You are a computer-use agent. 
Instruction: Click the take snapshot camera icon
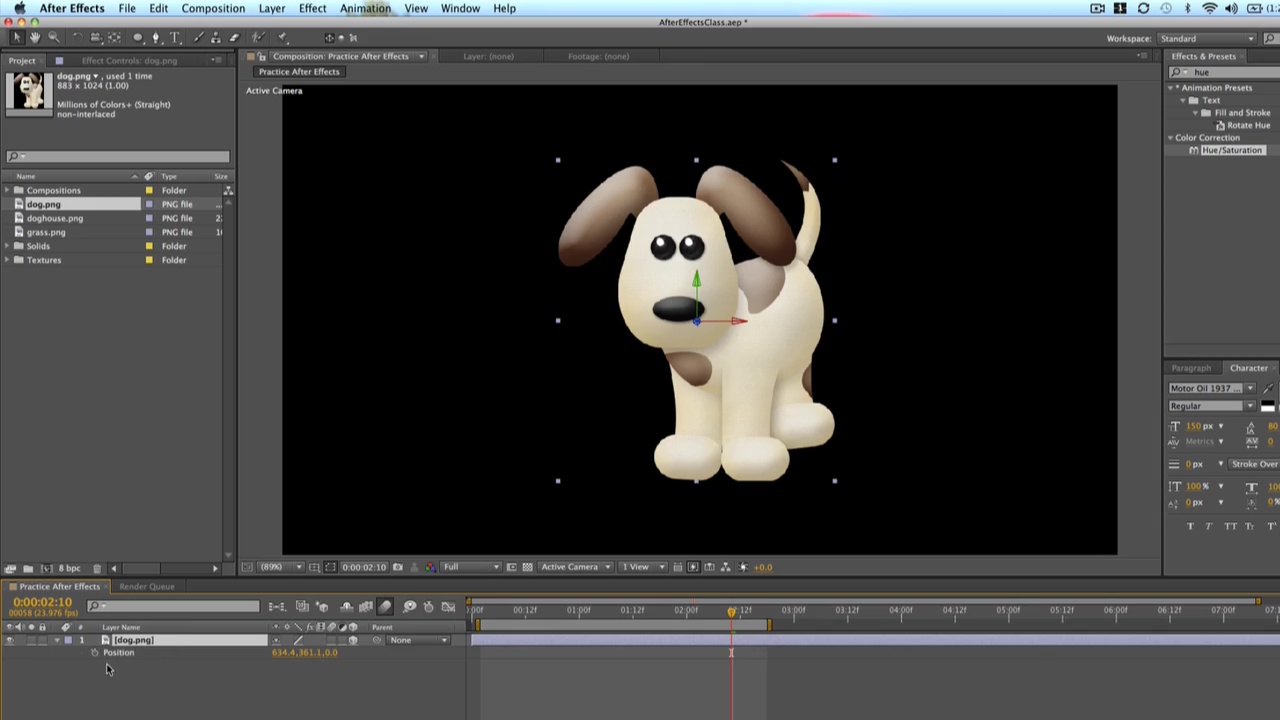[x=397, y=568]
